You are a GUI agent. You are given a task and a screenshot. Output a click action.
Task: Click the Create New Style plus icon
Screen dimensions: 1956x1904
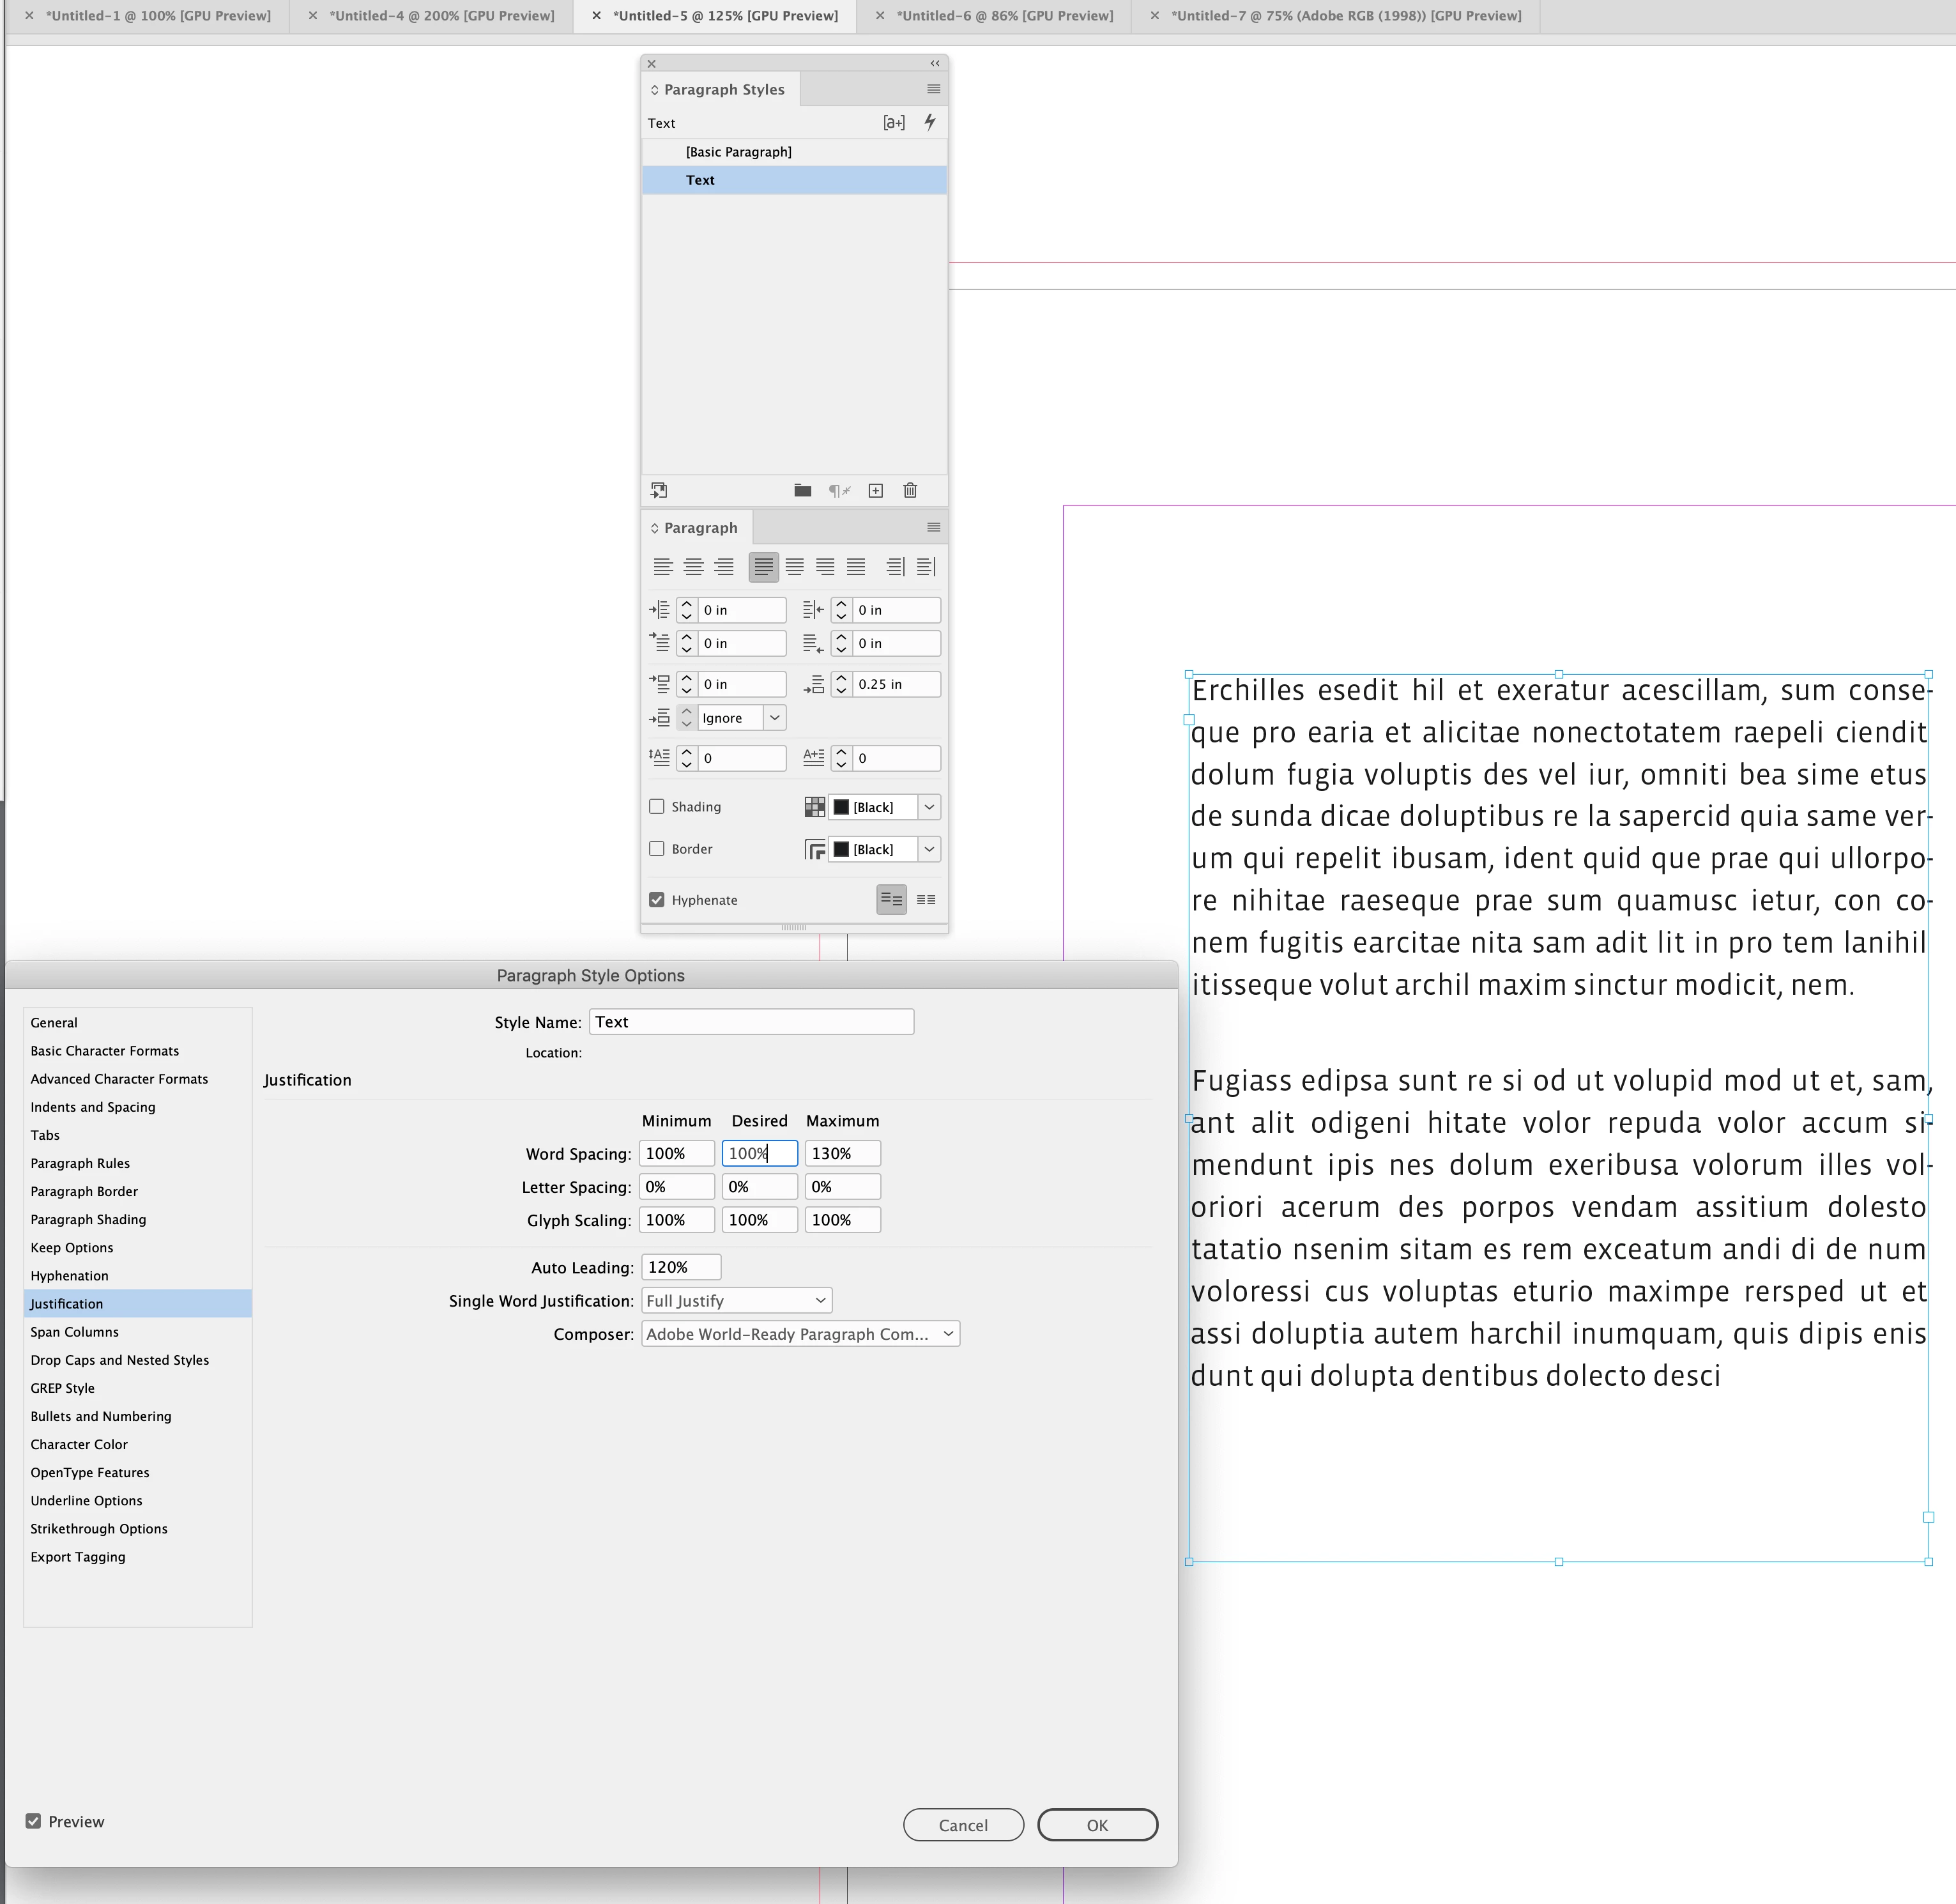click(875, 490)
